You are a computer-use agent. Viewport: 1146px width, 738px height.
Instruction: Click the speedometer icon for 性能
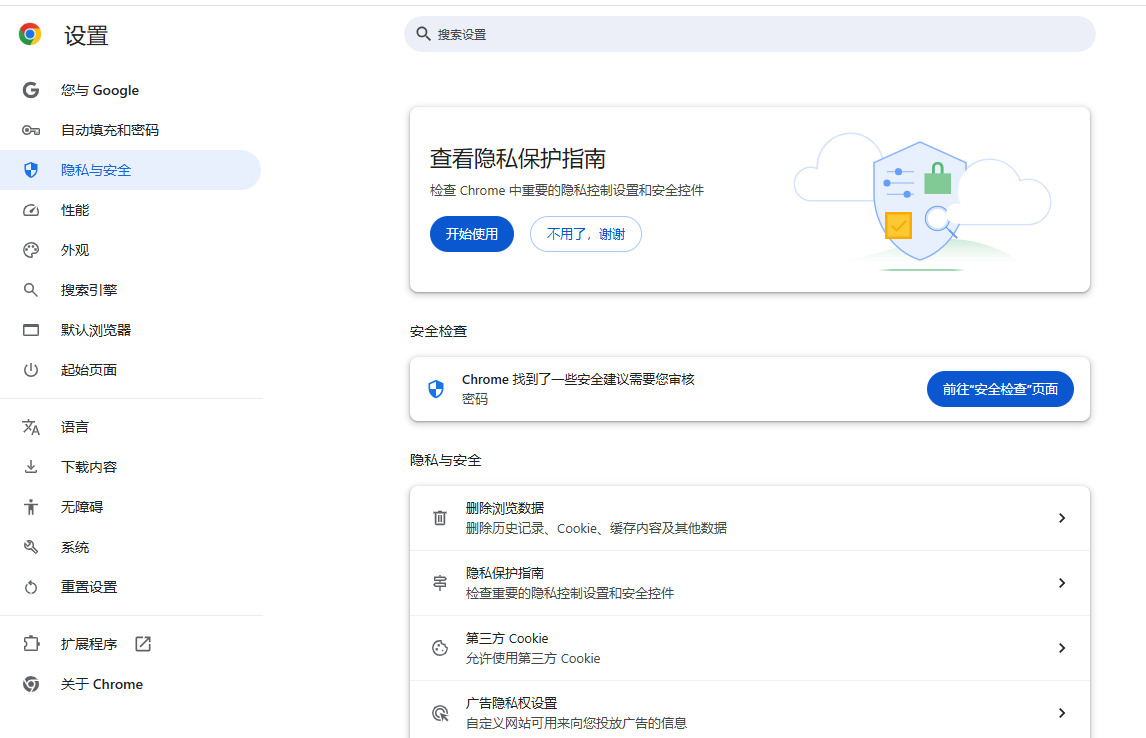tap(31, 210)
